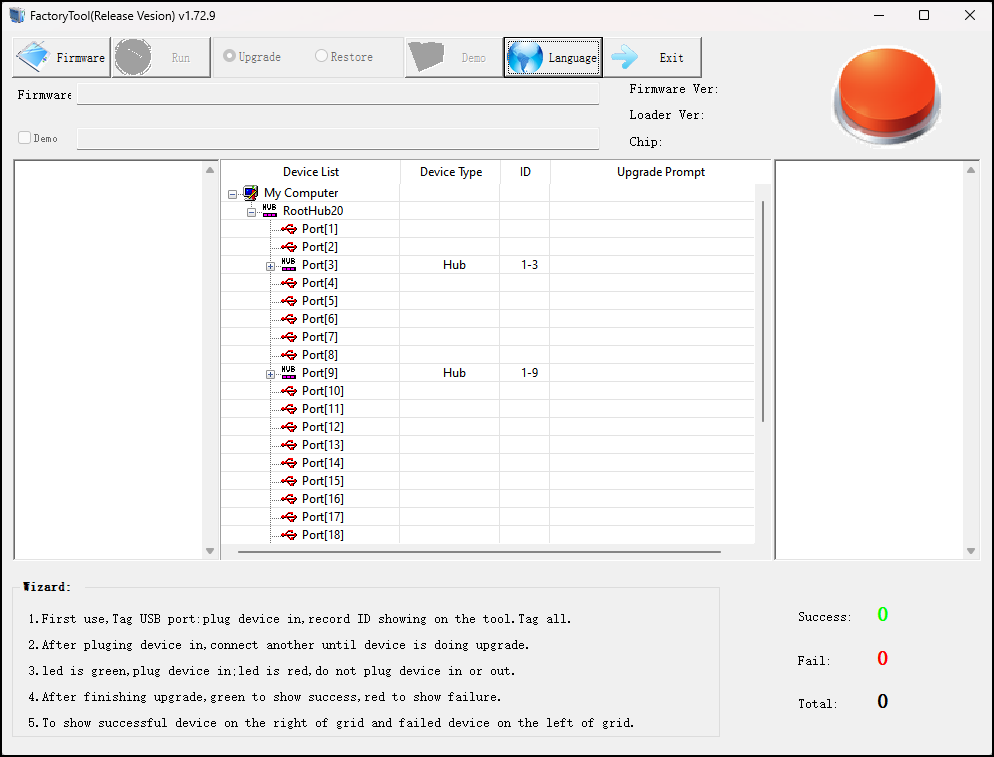Click the right success-list scroll down arrow

click(971, 551)
